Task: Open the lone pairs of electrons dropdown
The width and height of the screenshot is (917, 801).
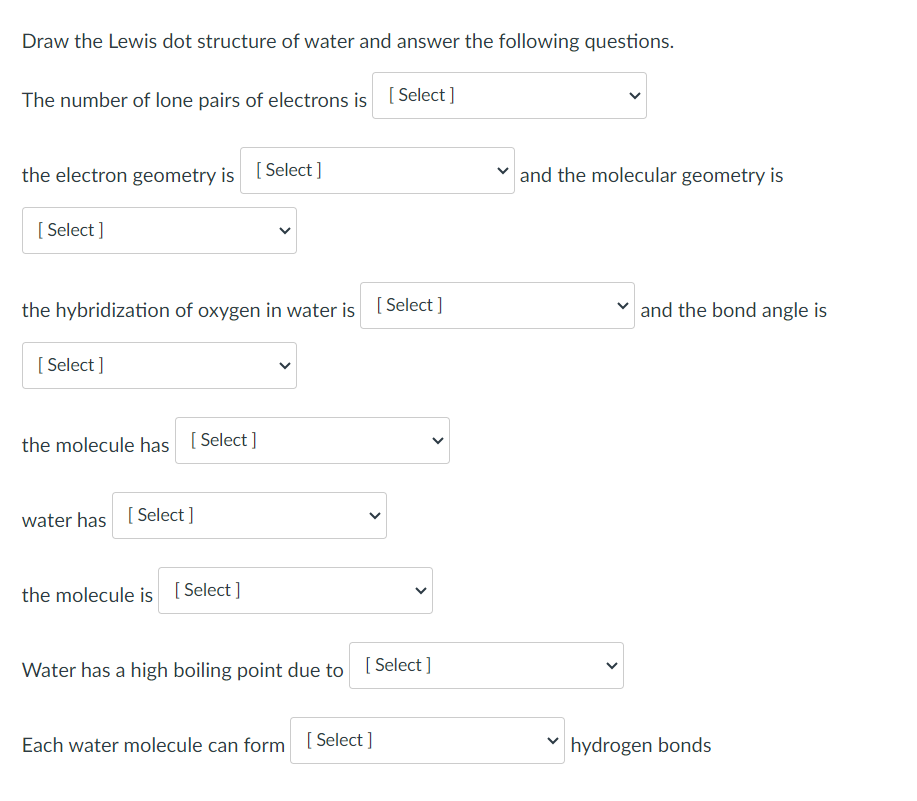Action: 509,95
